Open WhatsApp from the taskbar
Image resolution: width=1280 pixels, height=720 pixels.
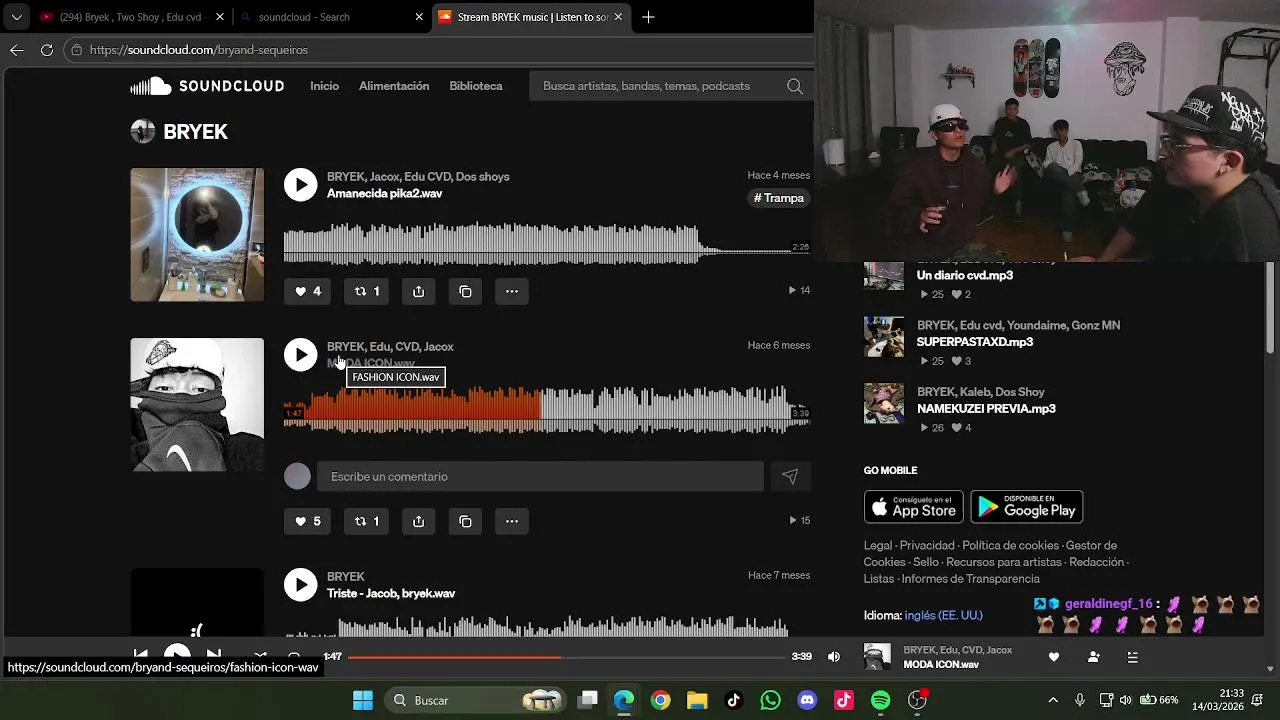(770, 700)
